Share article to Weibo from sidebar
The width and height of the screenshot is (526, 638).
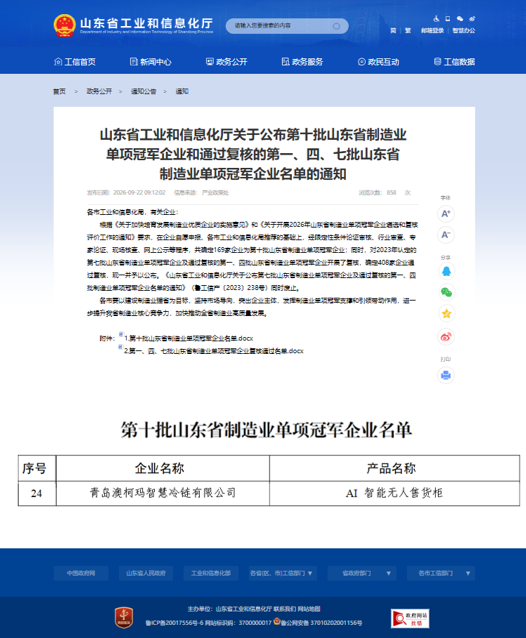446,337
